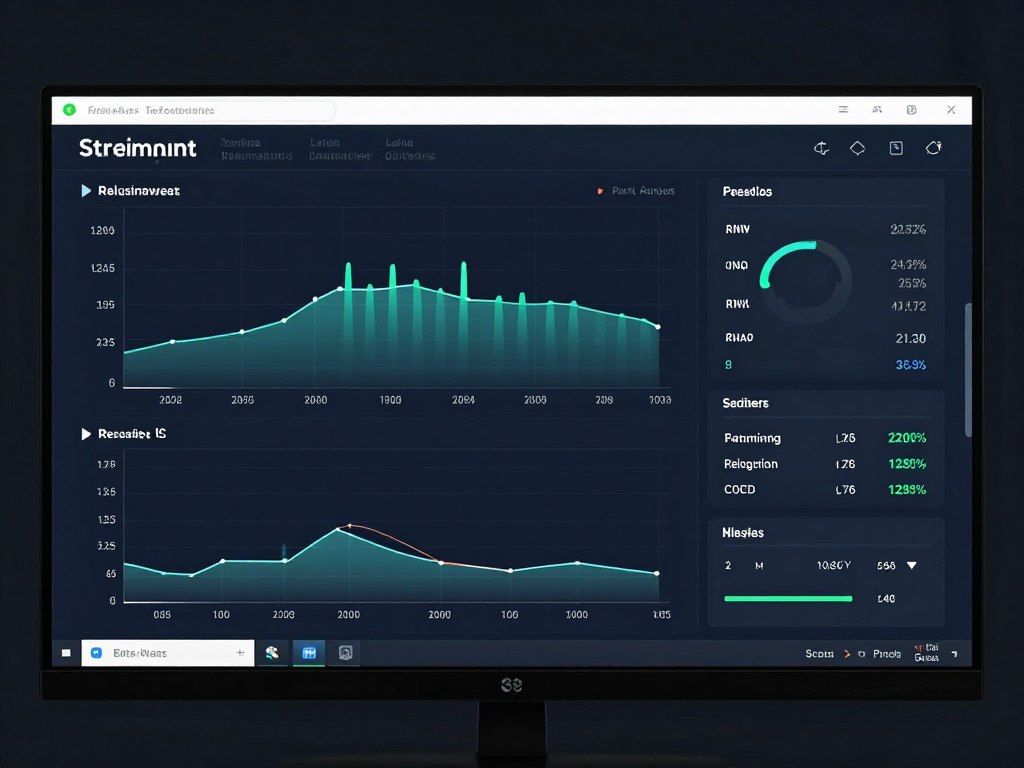1024x768 pixels.
Task: Click into the taskbar search box
Action: tap(168, 653)
